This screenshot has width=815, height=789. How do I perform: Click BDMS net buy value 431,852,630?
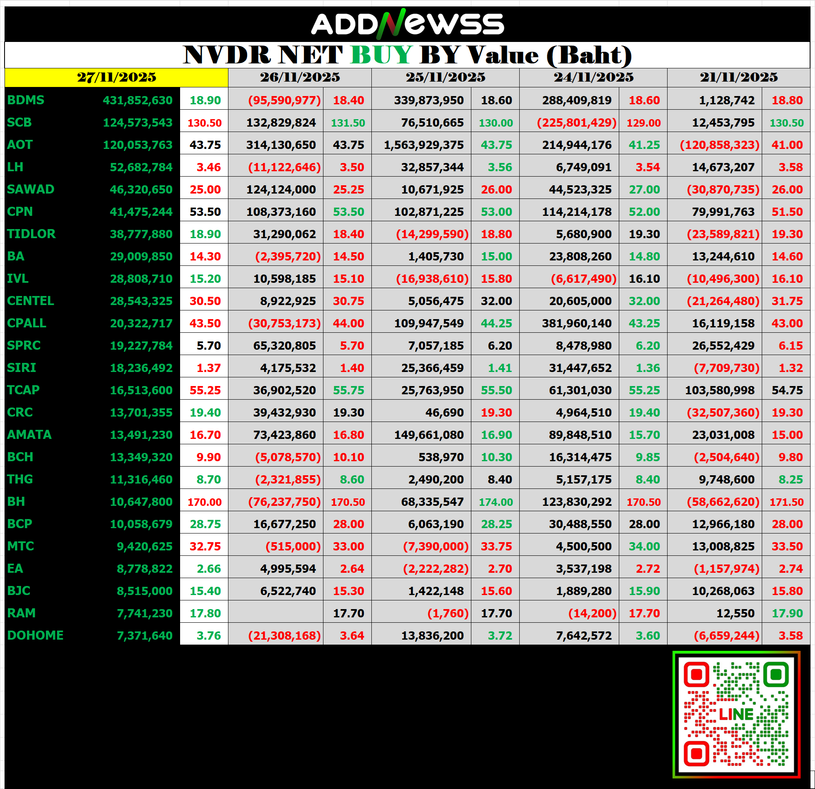(x=137, y=100)
